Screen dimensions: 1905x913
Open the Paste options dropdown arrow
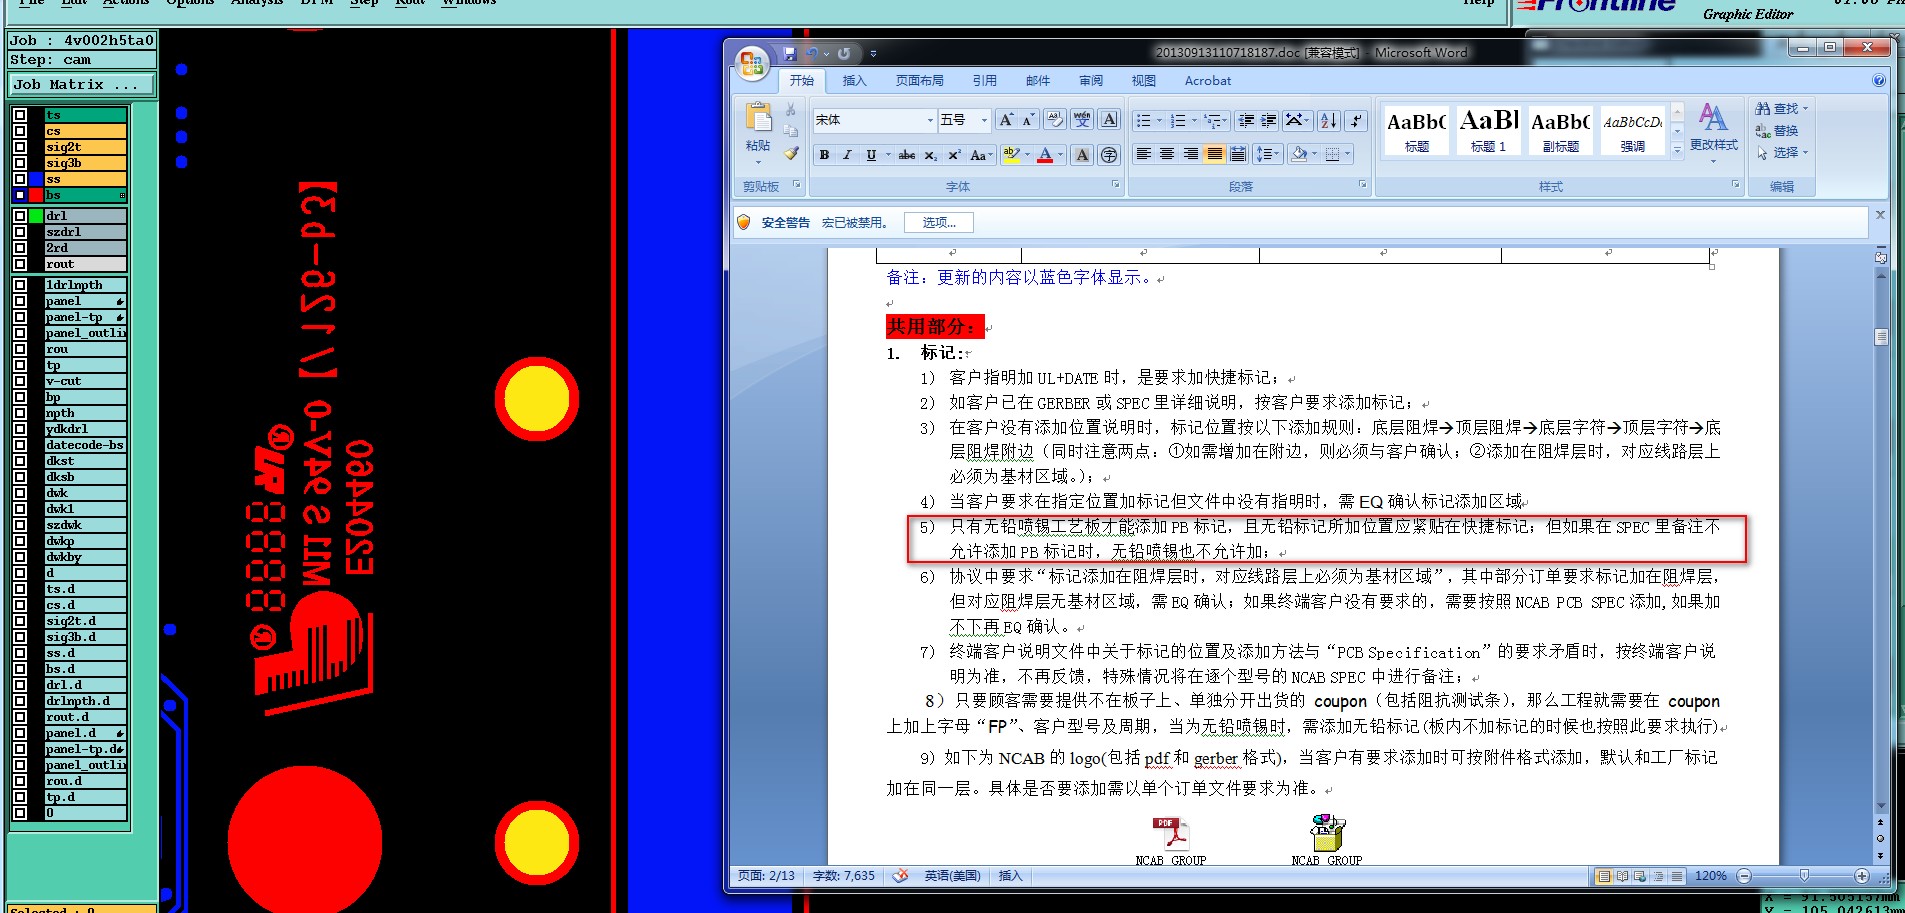coord(758,161)
